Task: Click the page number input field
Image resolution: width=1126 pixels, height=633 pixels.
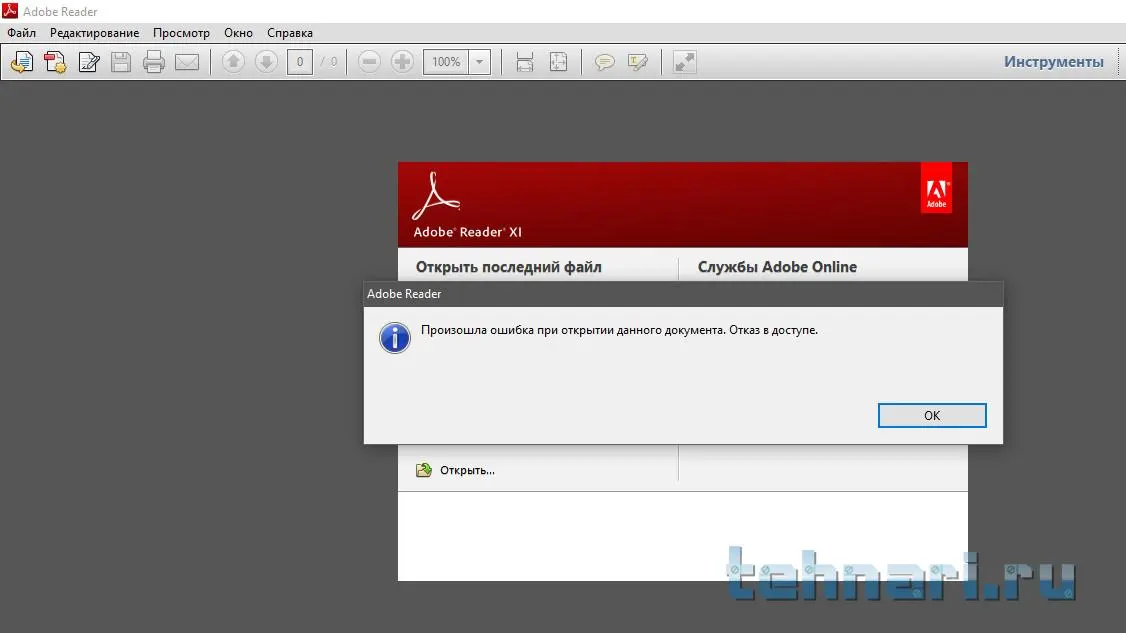Action: point(299,62)
